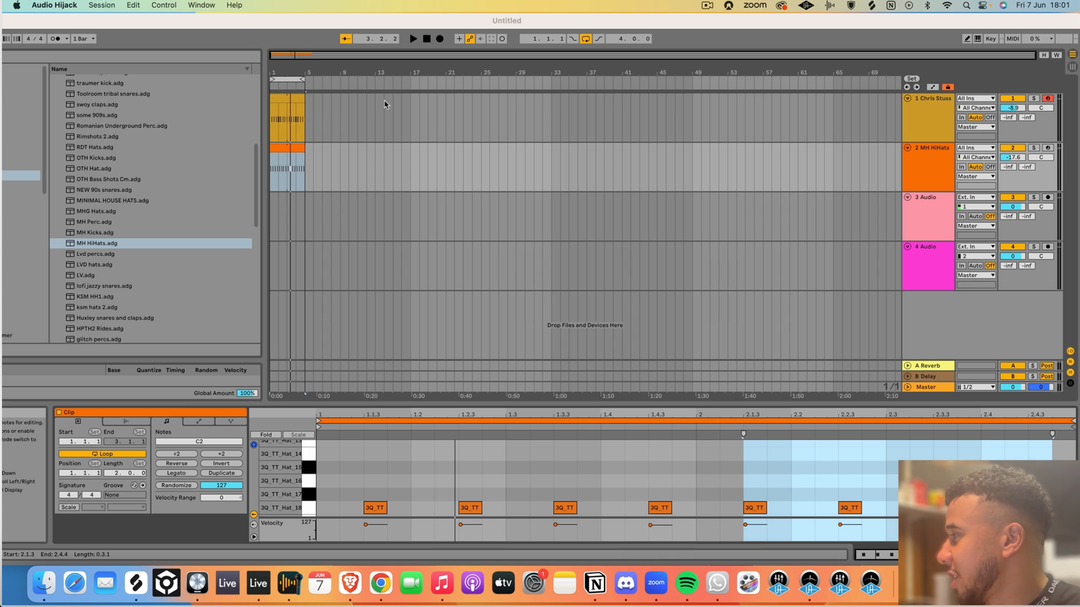Disable track 3 Audio activator button
The image size is (1080, 607).
1012,197
